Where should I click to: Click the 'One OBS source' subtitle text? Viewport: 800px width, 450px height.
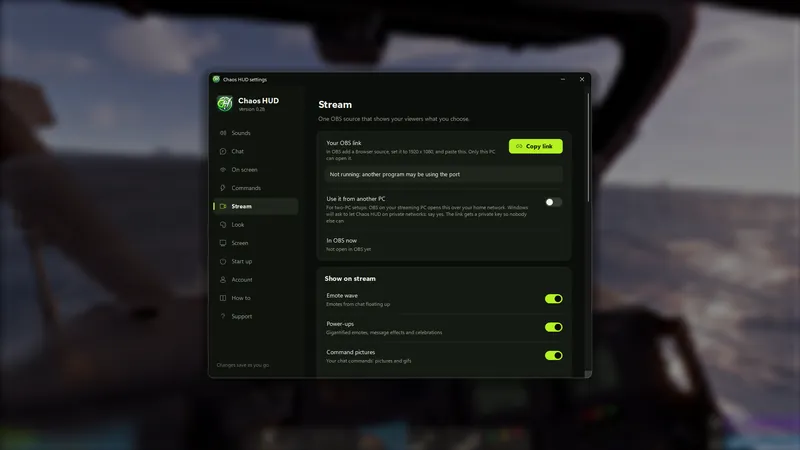click(x=394, y=119)
